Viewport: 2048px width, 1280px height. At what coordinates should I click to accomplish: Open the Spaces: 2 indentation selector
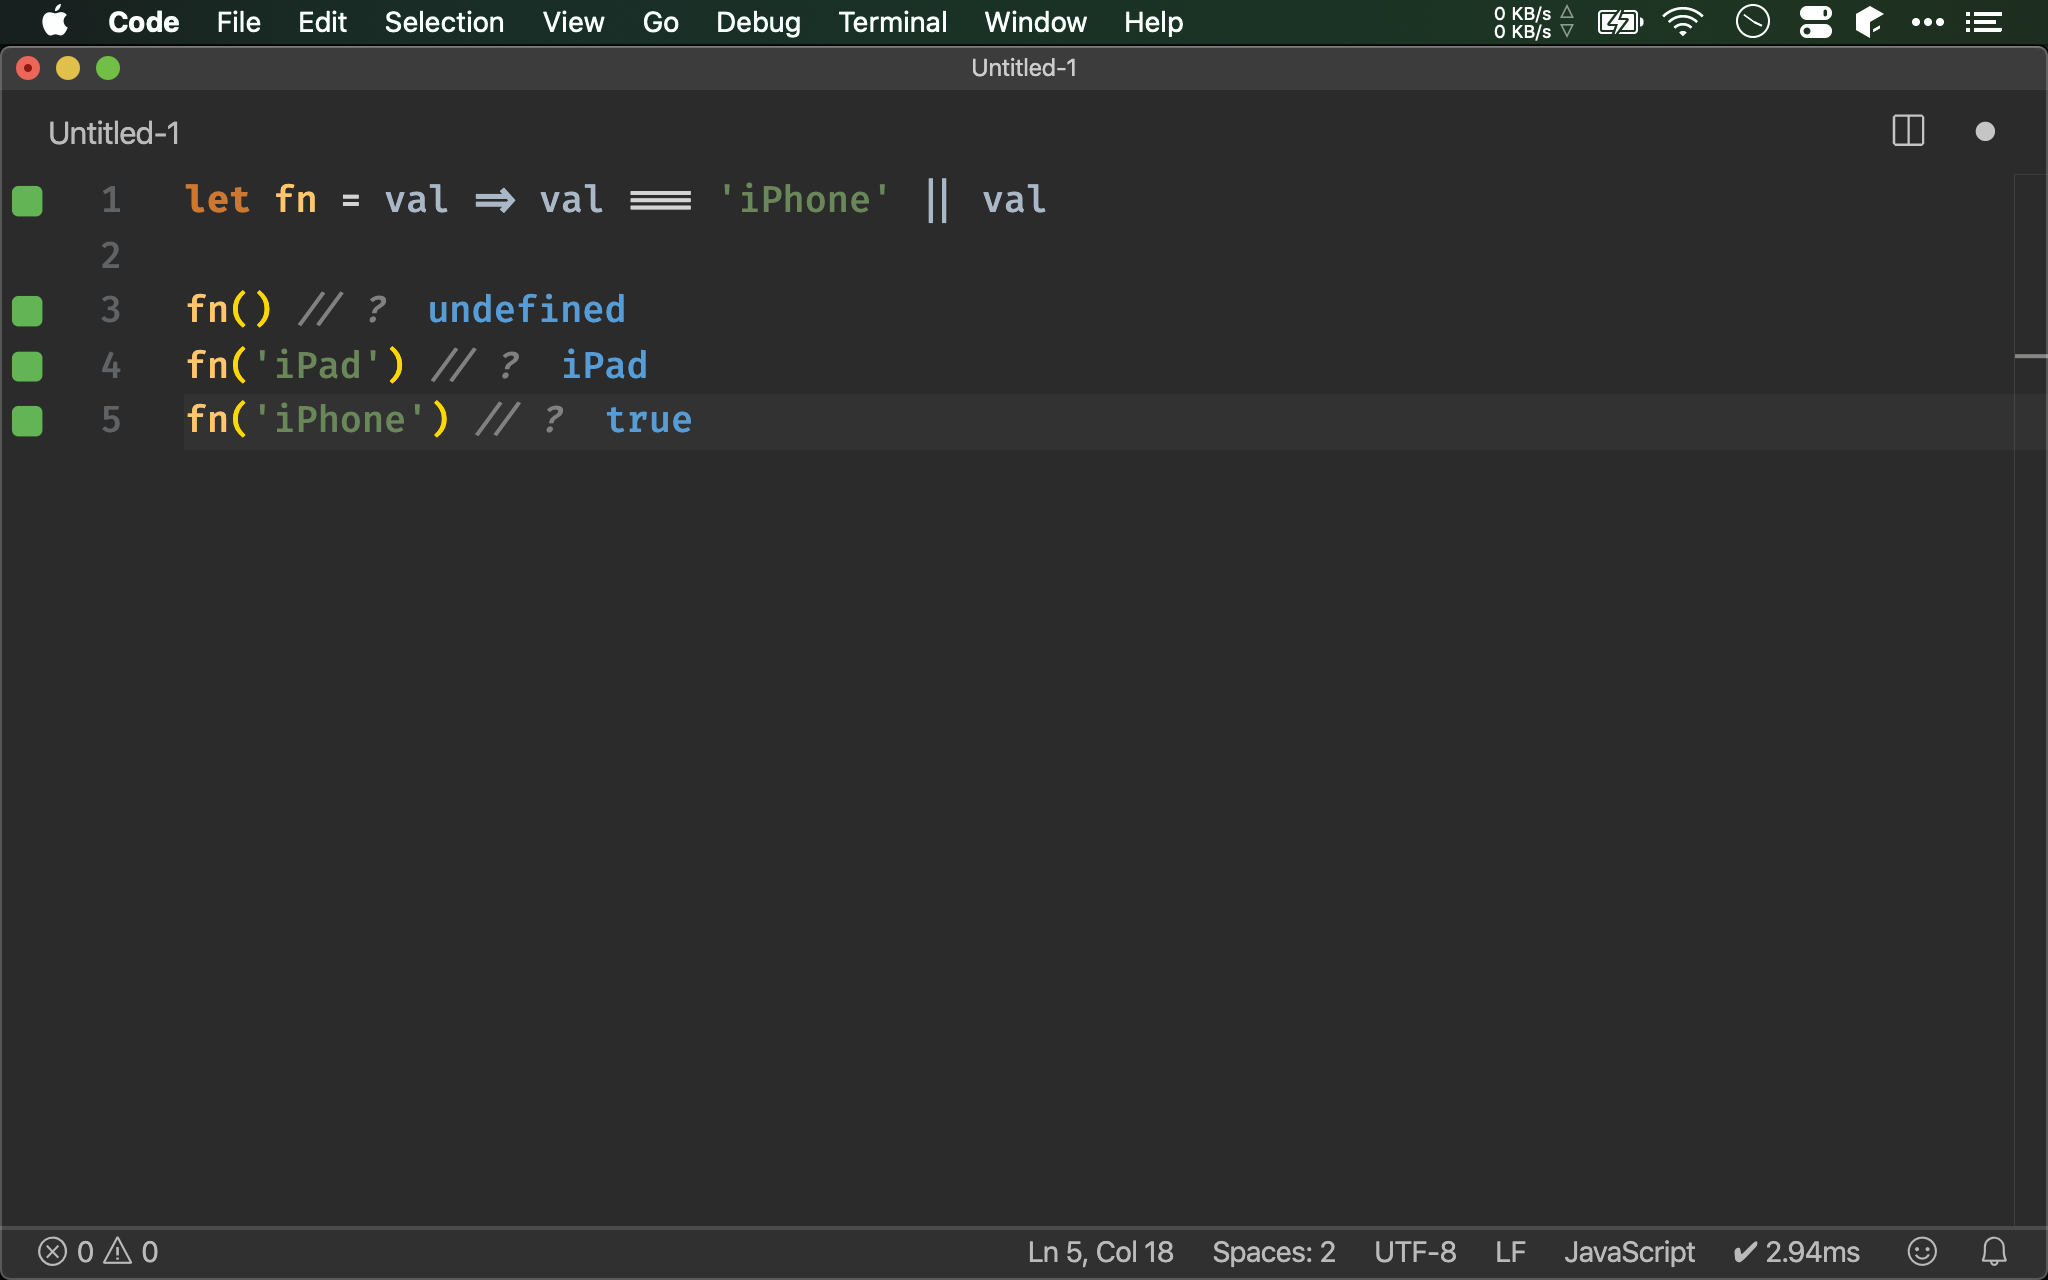tap(1273, 1251)
